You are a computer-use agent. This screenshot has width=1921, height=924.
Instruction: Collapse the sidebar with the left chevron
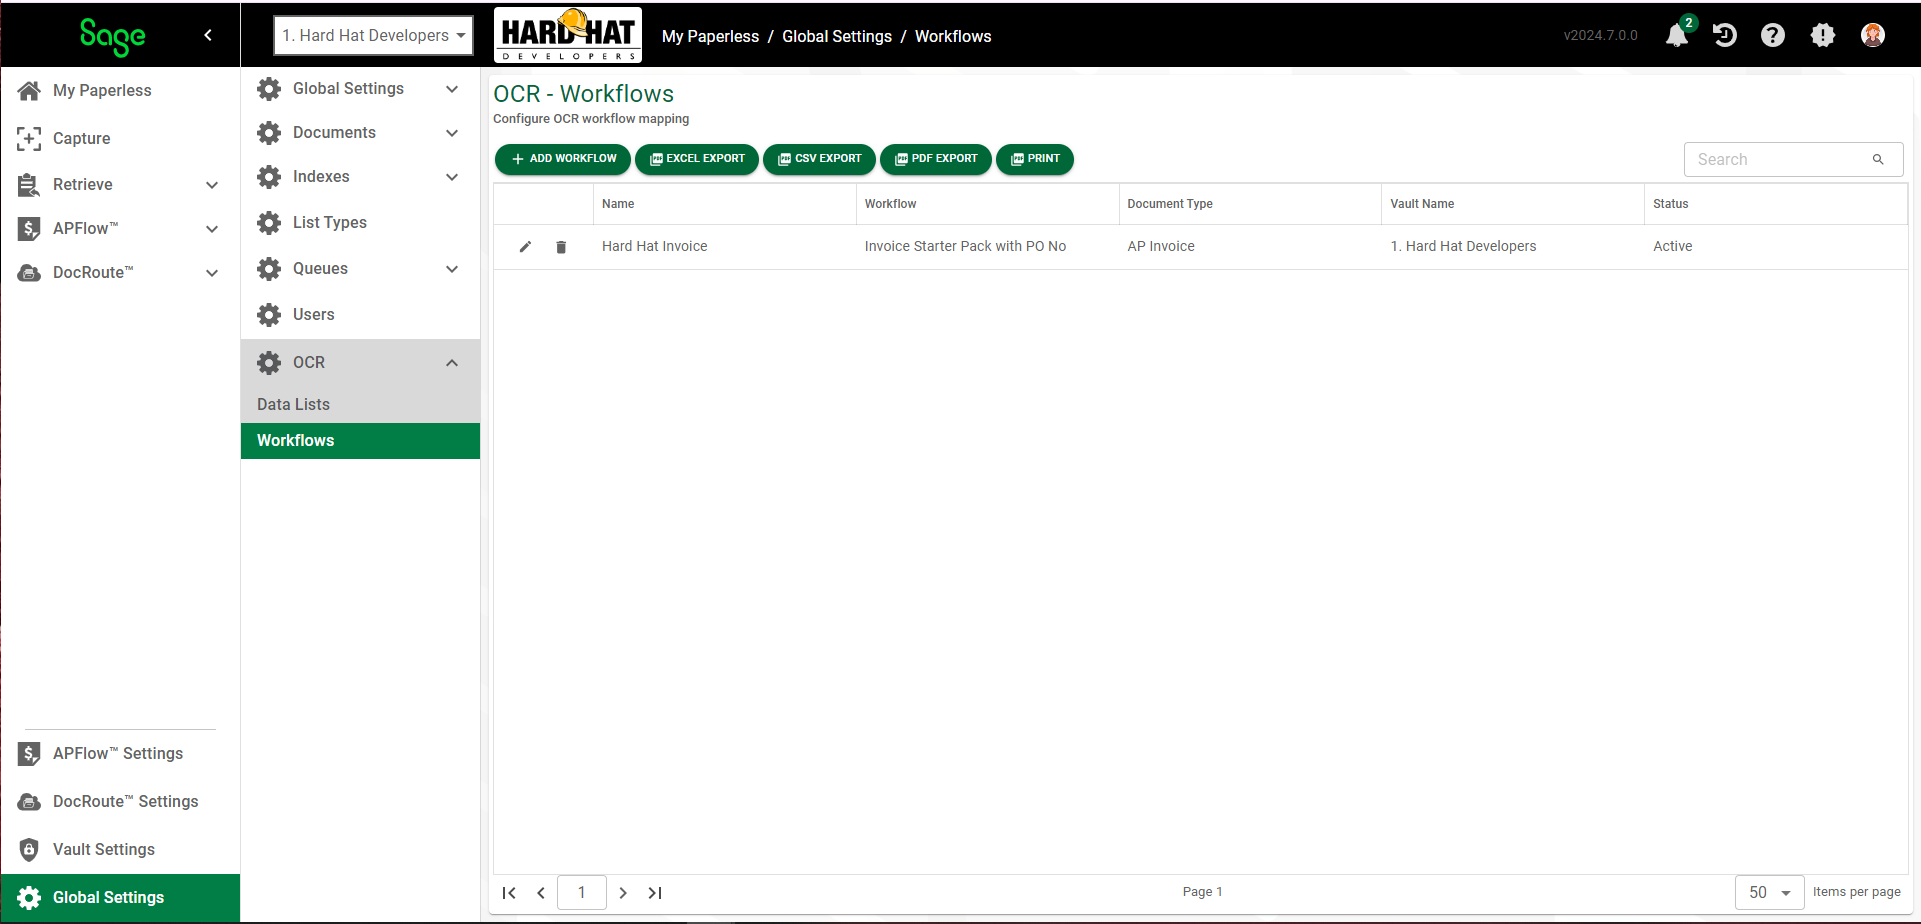208,35
